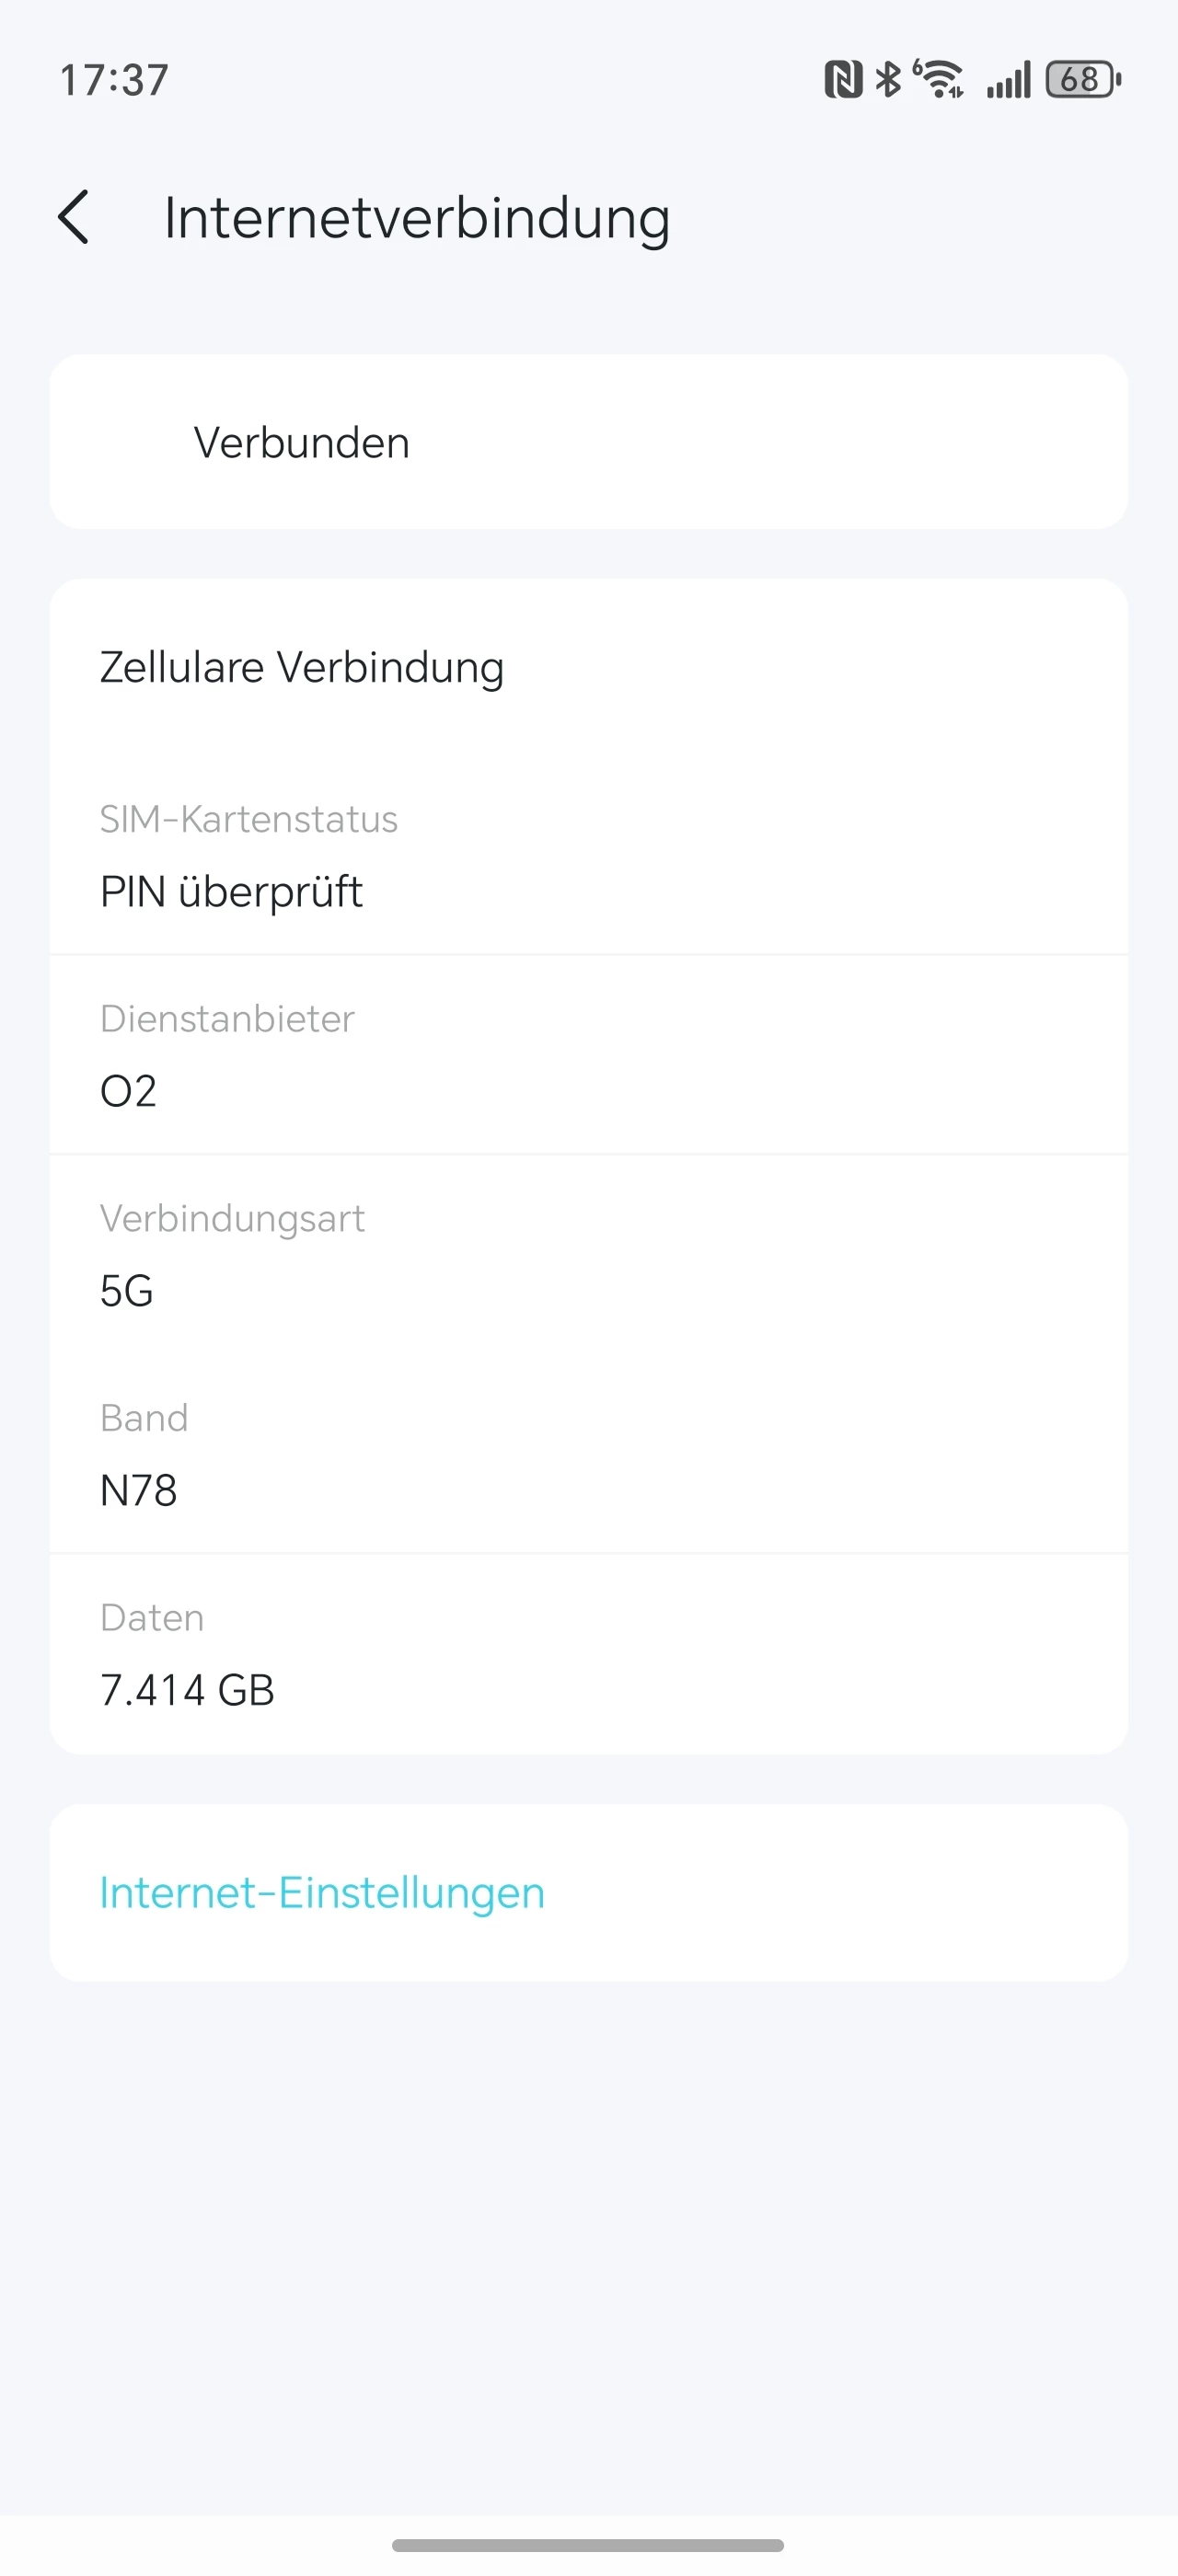Open the Internet-Einstellungen link
The image size is (1178, 2576).
322,1892
